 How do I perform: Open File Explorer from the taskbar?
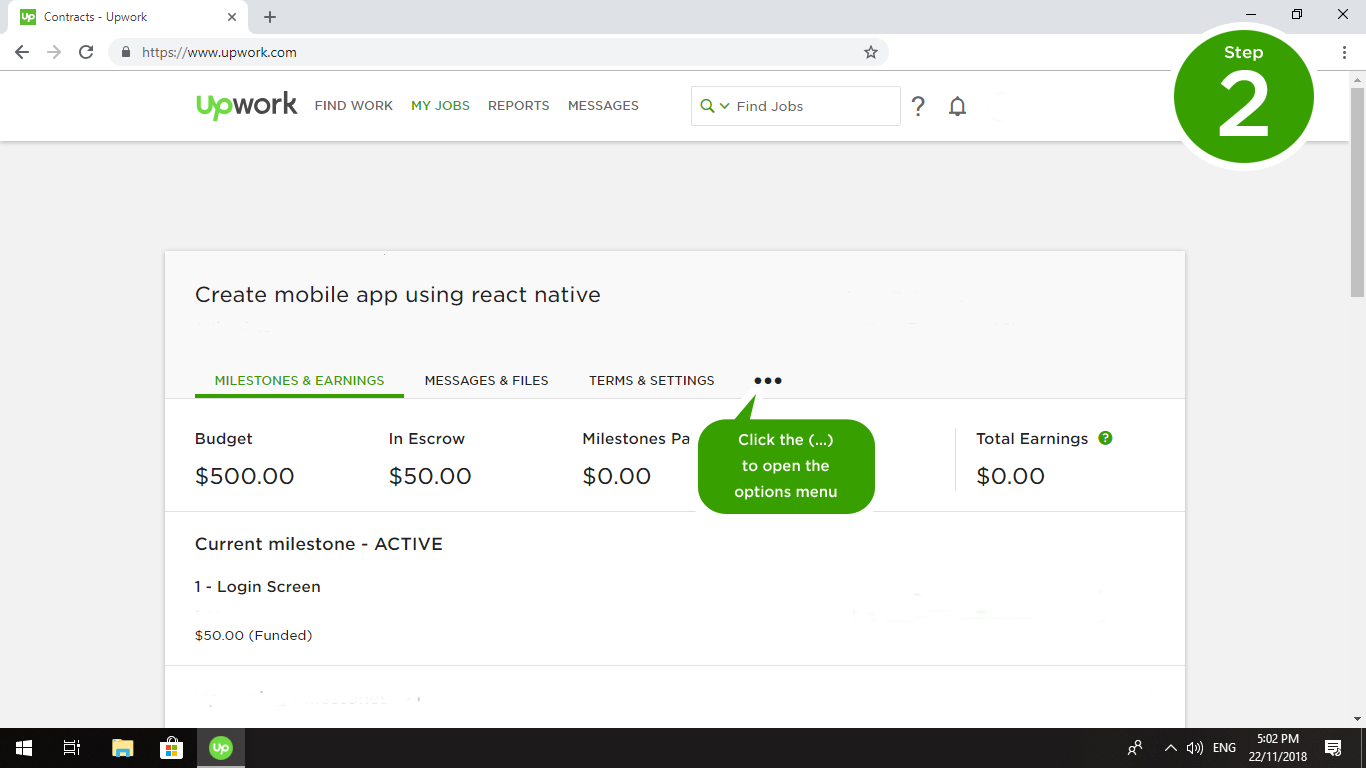(122, 747)
